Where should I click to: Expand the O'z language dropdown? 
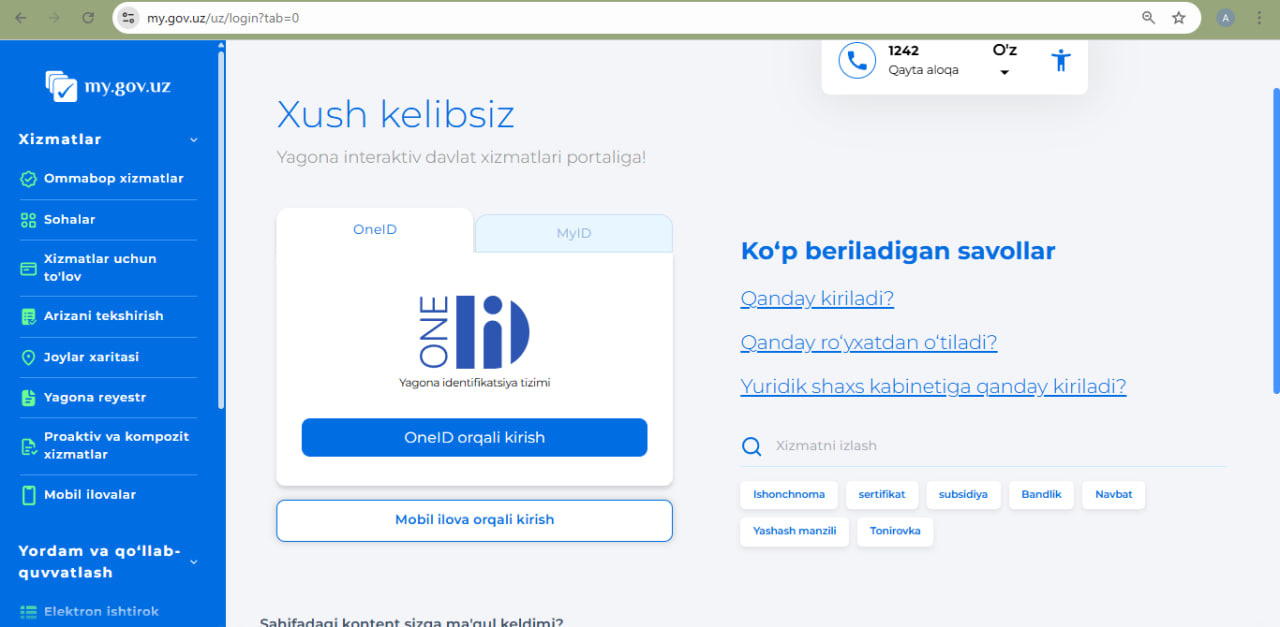tap(1004, 71)
